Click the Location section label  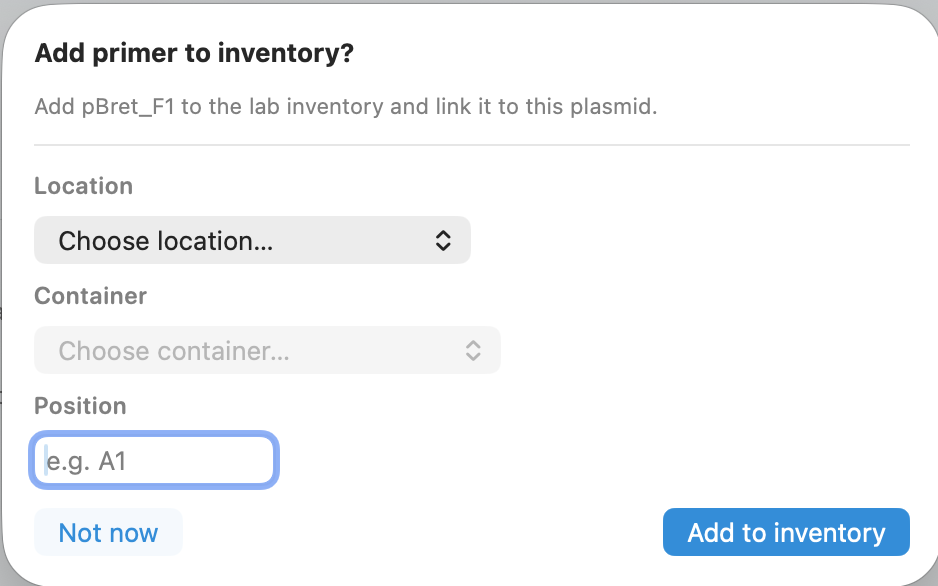83,186
